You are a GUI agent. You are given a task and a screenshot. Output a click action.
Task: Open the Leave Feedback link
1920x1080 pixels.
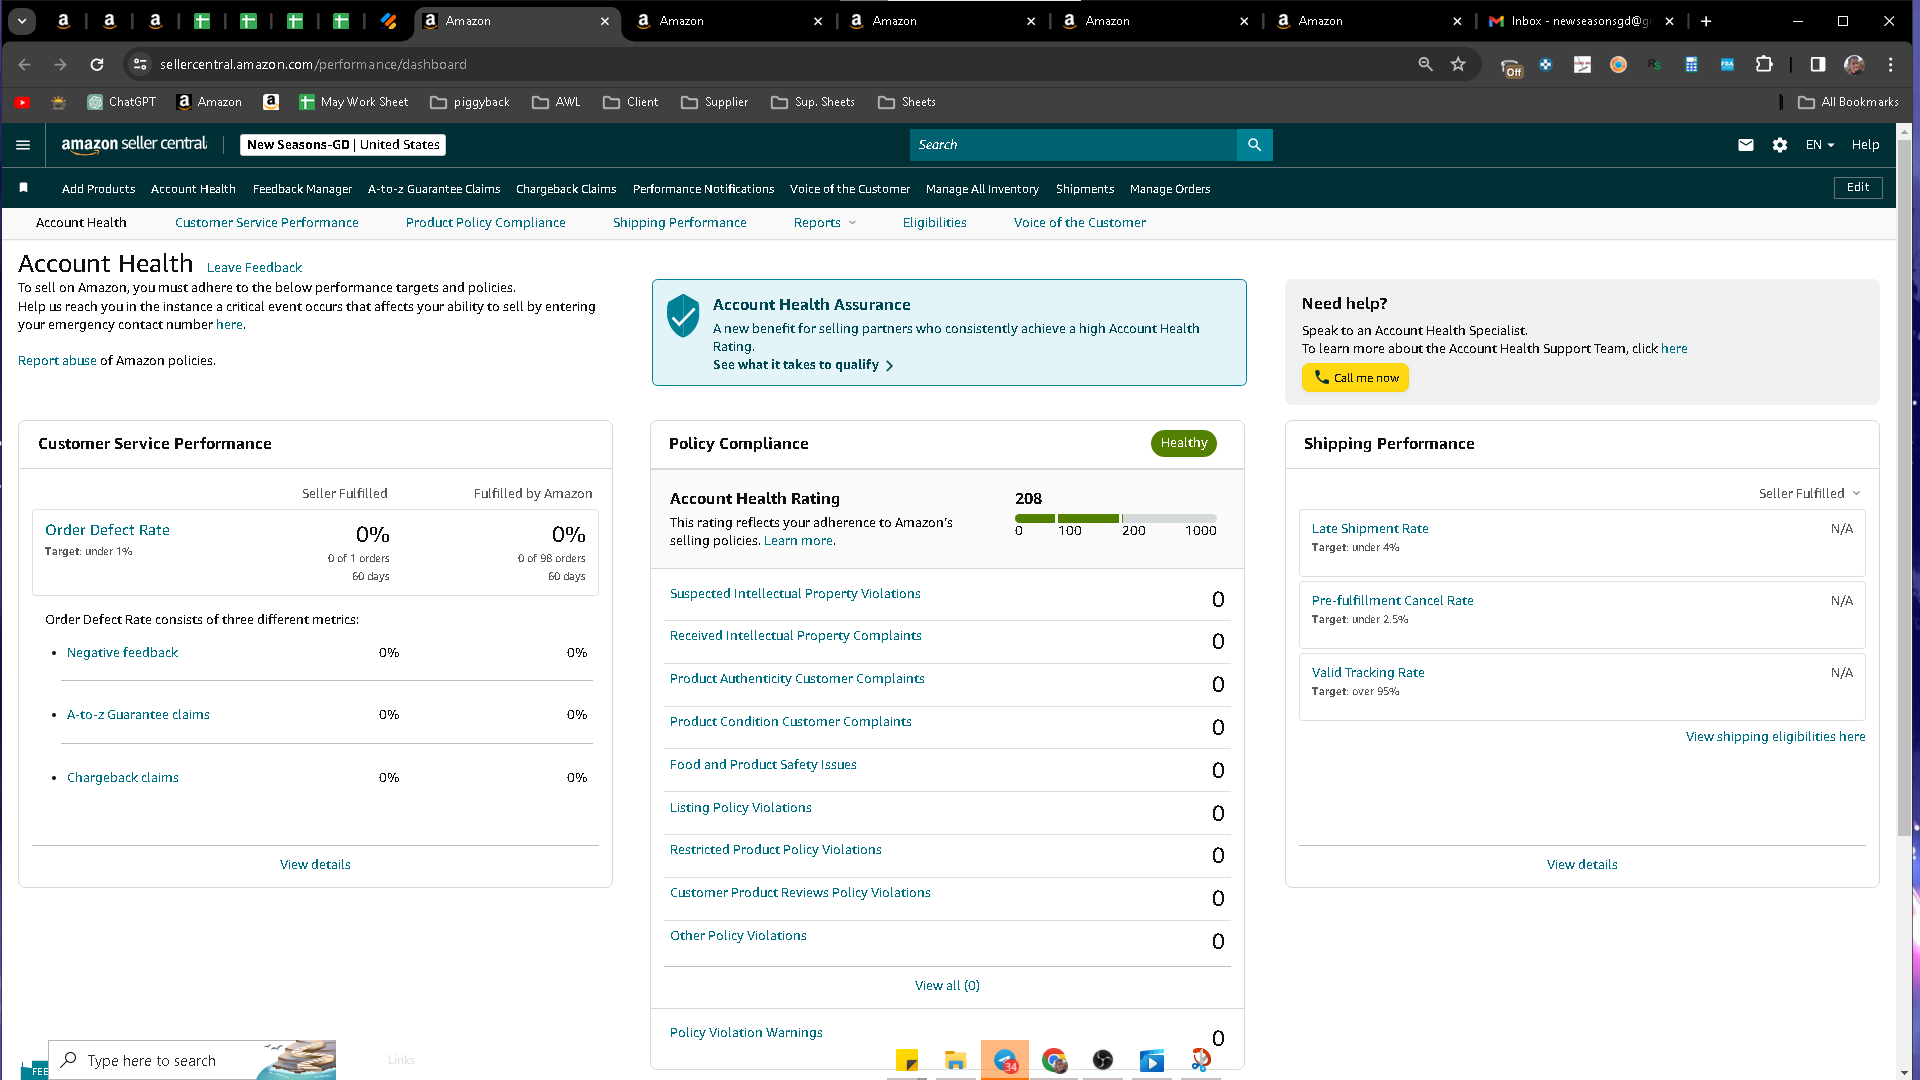point(254,268)
